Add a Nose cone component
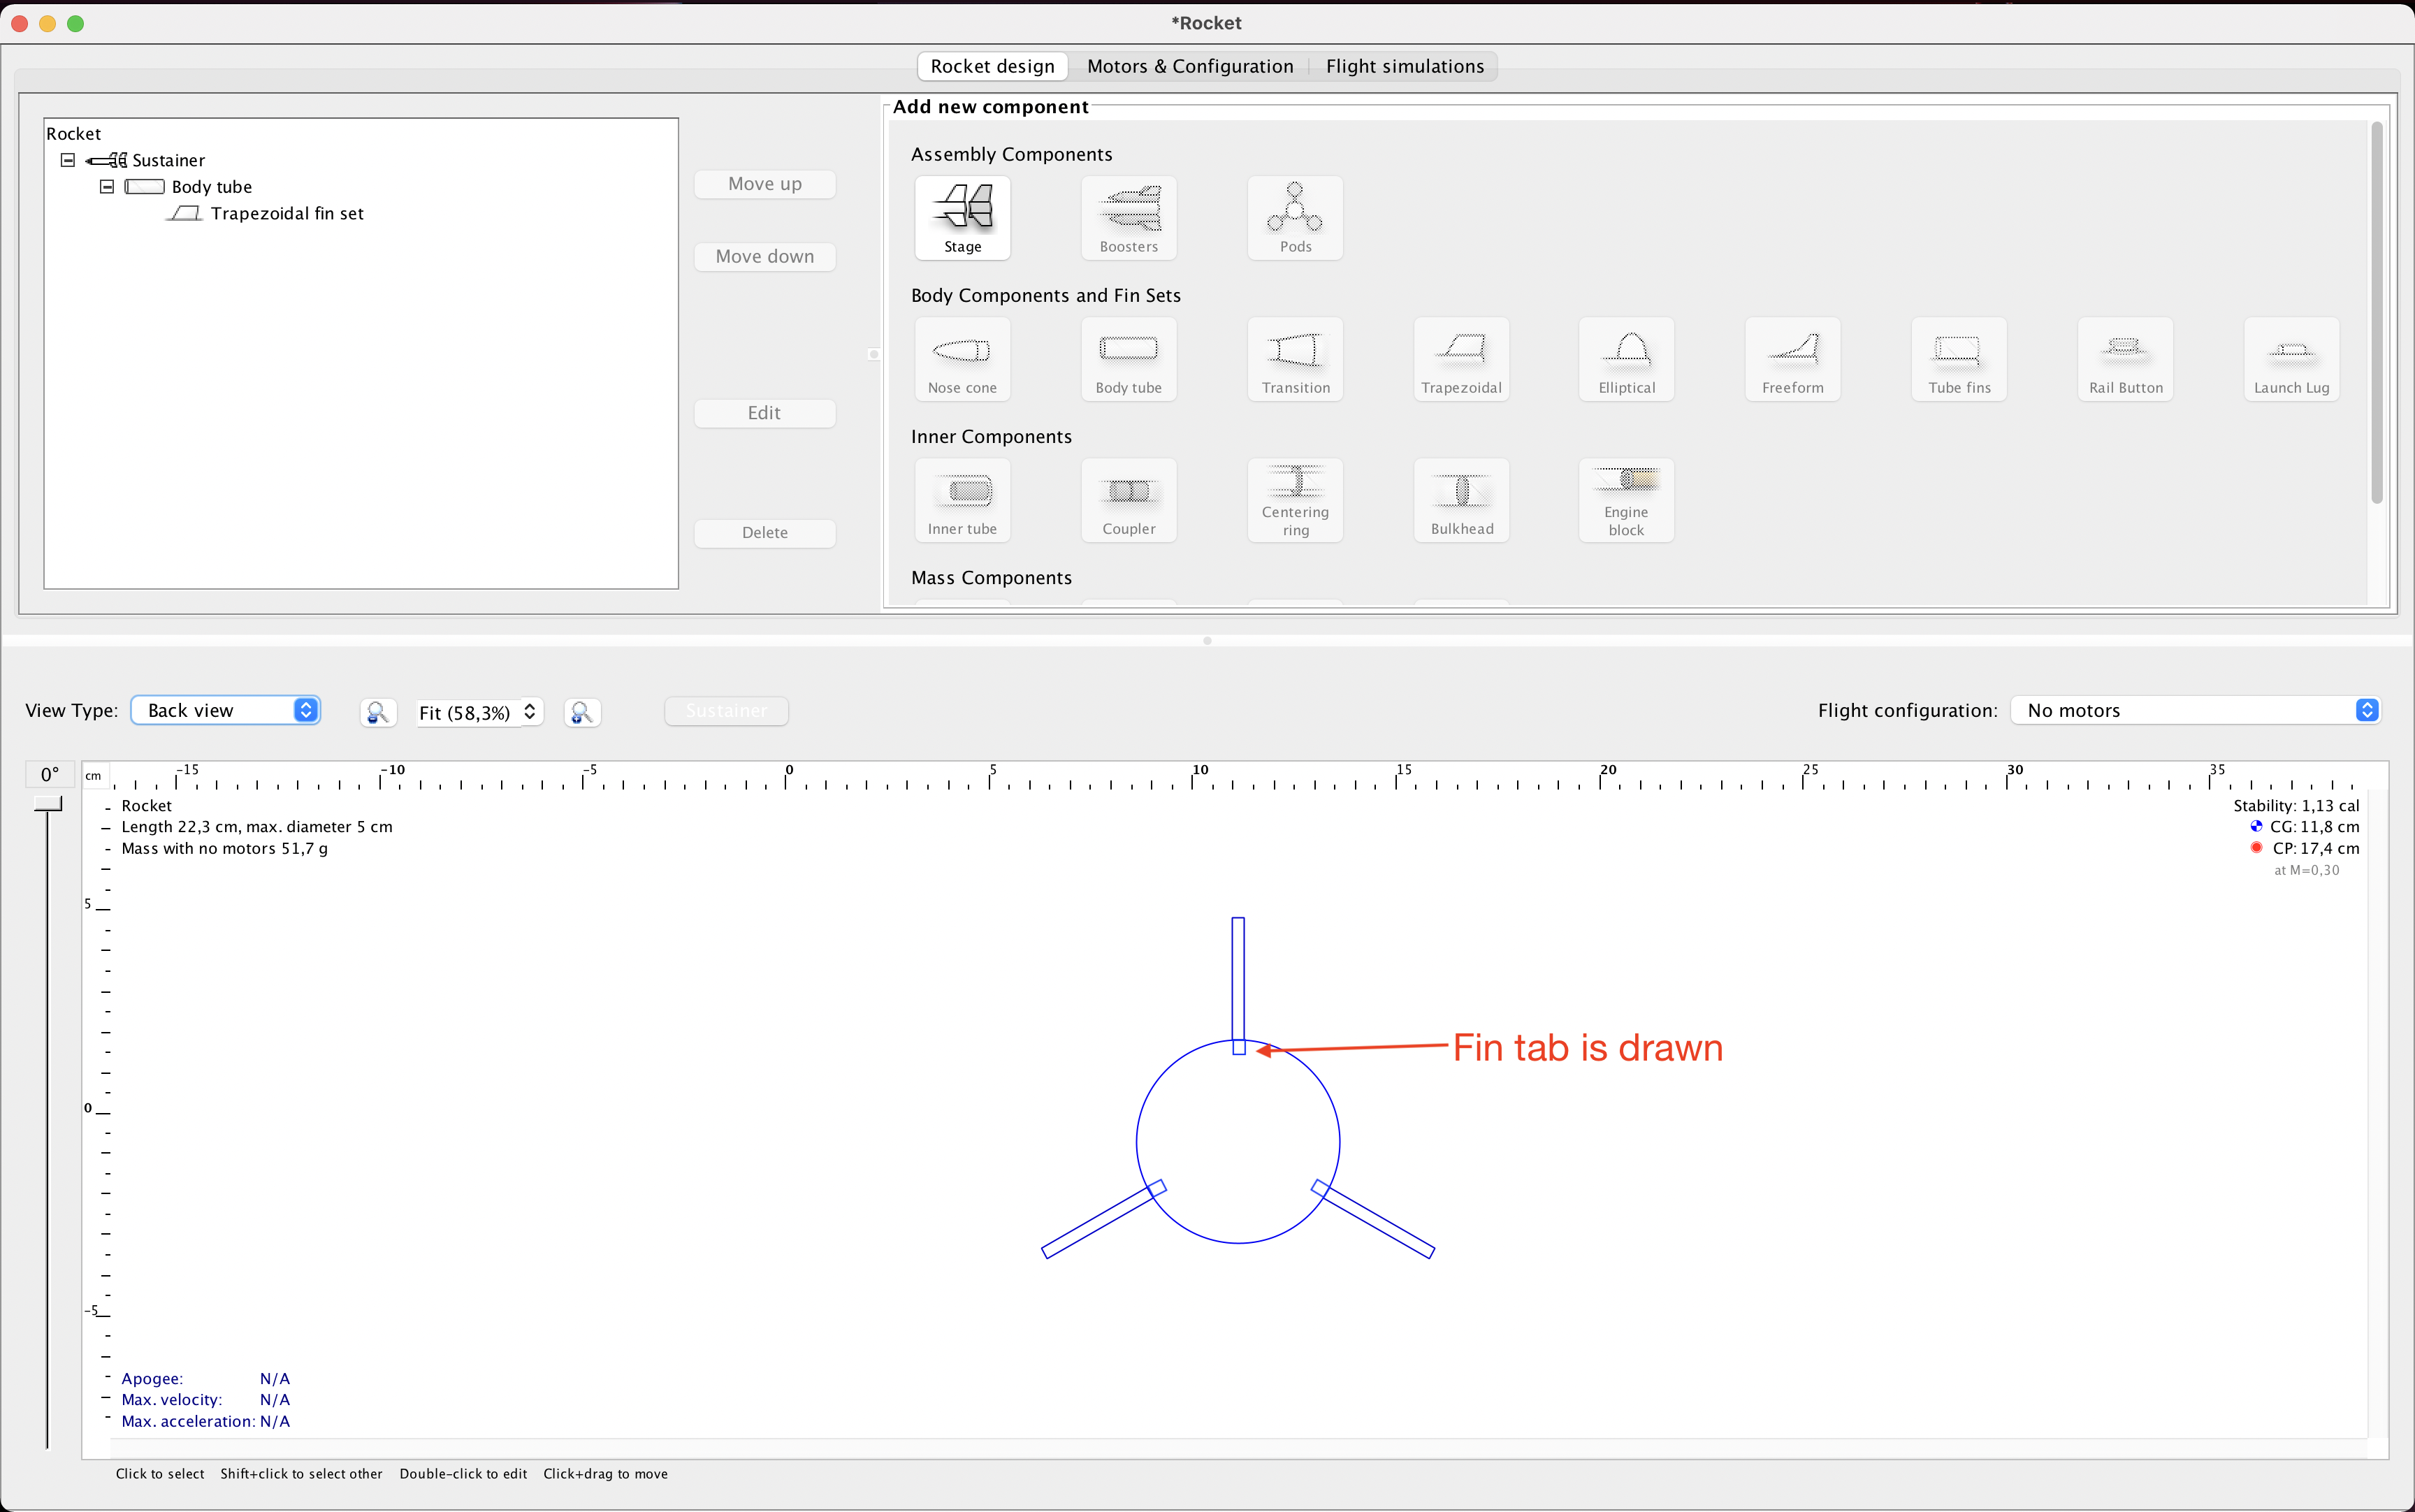Image resolution: width=2415 pixels, height=1512 pixels. tap(962, 359)
